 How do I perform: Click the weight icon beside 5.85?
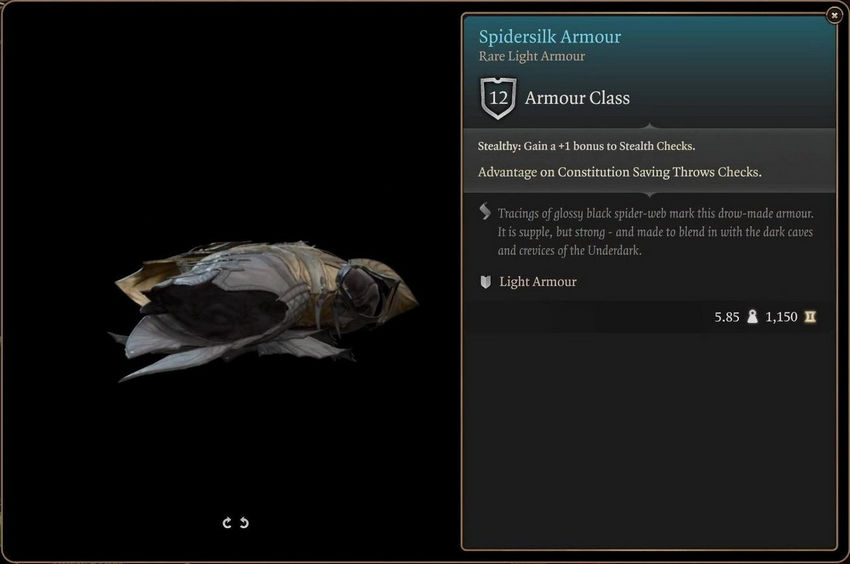(752, 317)
